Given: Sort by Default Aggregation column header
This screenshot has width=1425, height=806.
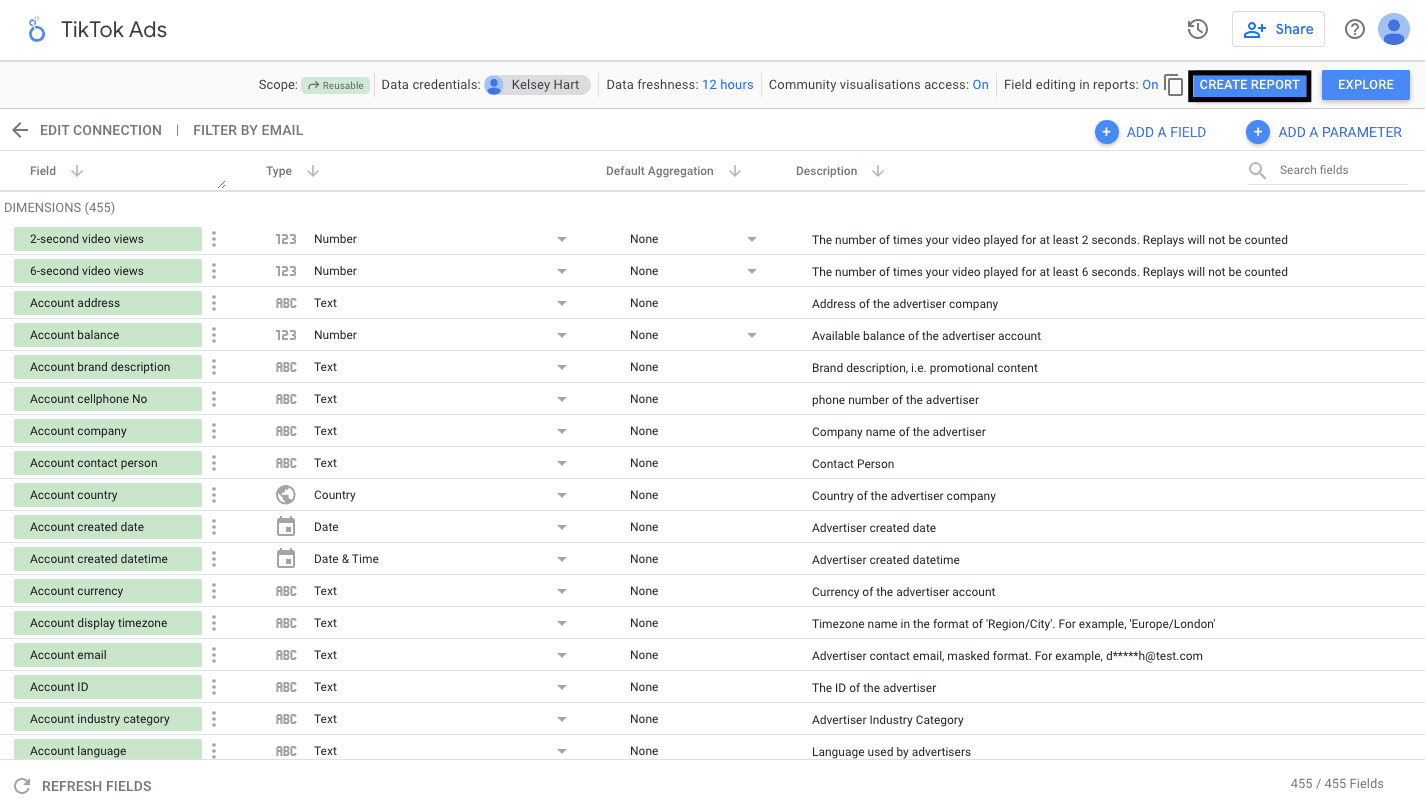Looking at the screenshot, I should [x=660, y=171].
